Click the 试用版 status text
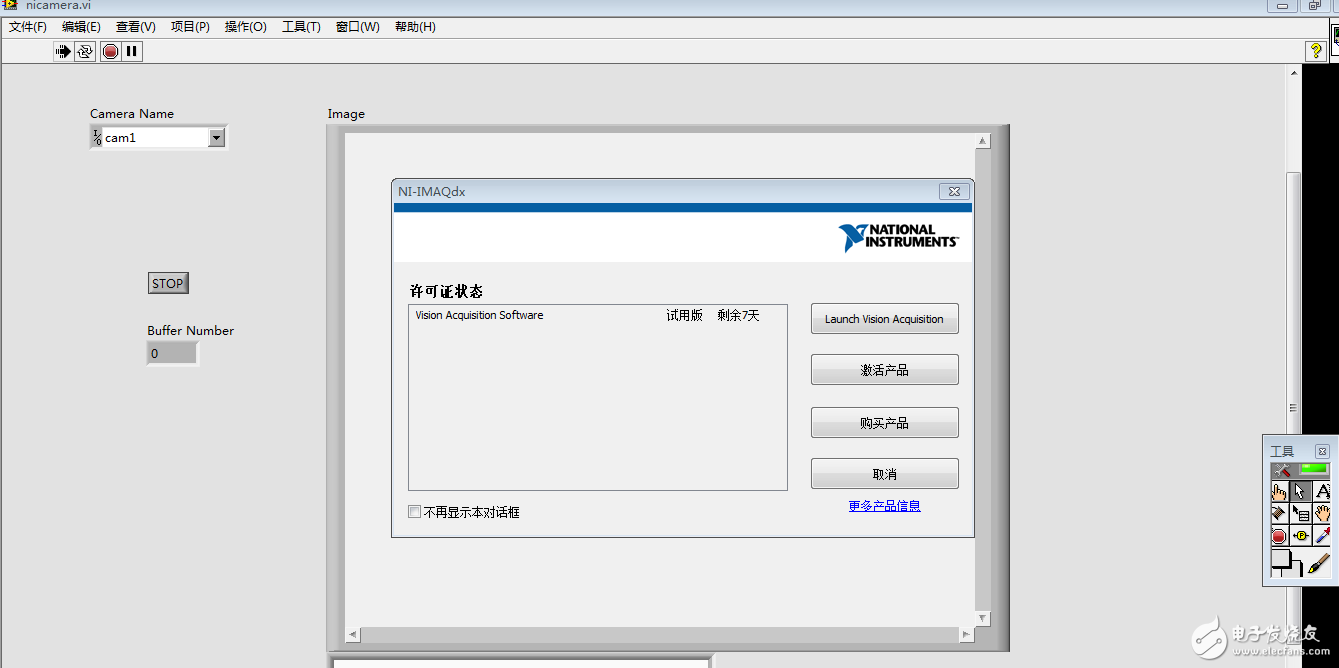The image size is (1339, 668). click(685, 315)
